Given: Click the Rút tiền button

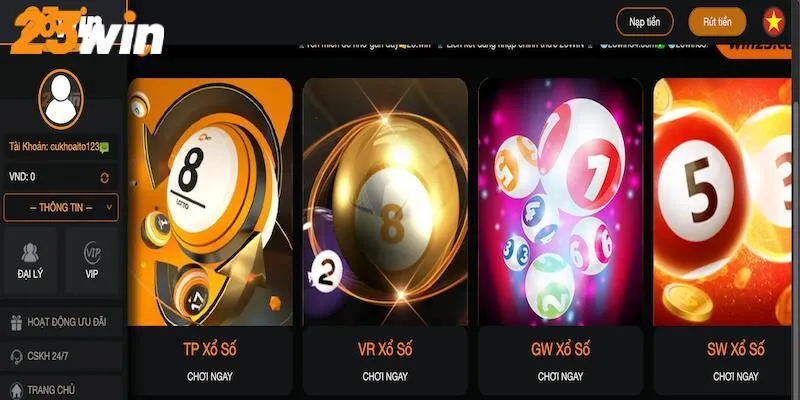Looking at the screenshot, I should (717, 22).
